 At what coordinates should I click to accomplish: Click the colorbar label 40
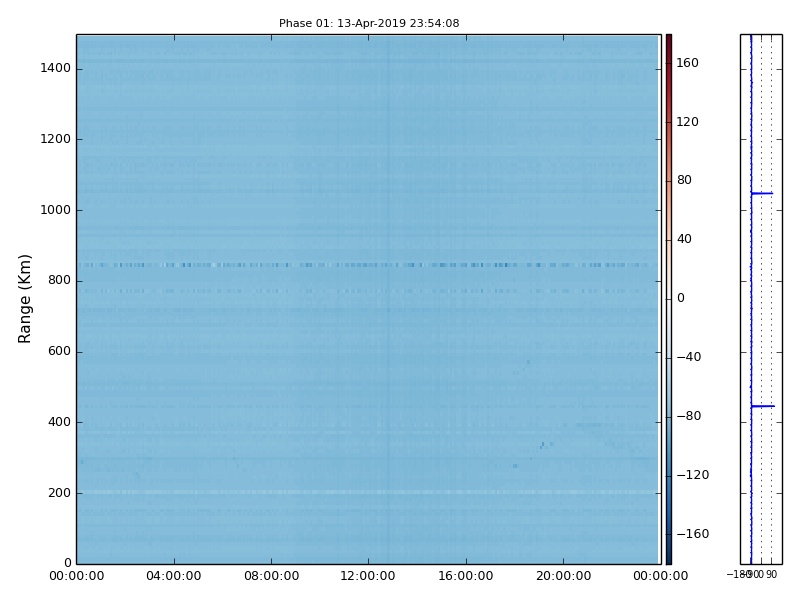(684, 239)
